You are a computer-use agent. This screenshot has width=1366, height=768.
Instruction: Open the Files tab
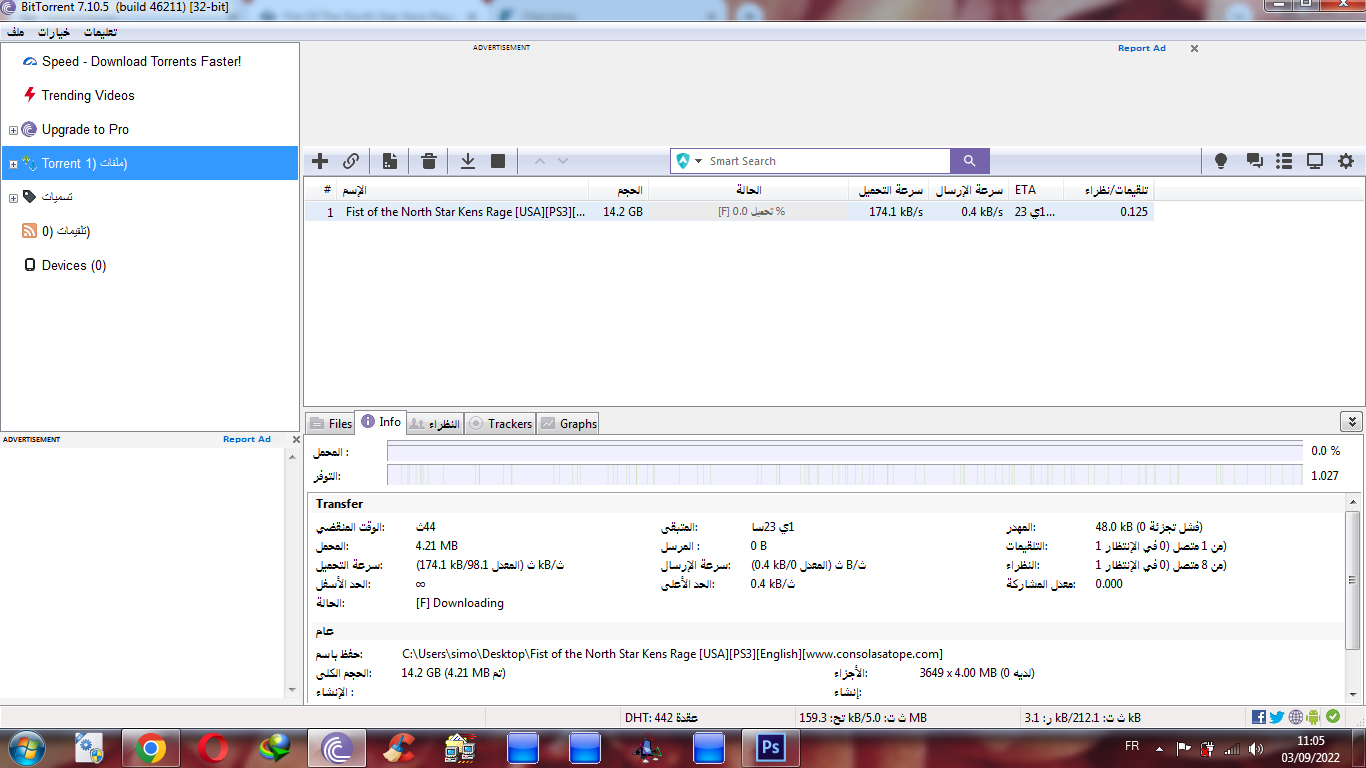pos(331,424)
